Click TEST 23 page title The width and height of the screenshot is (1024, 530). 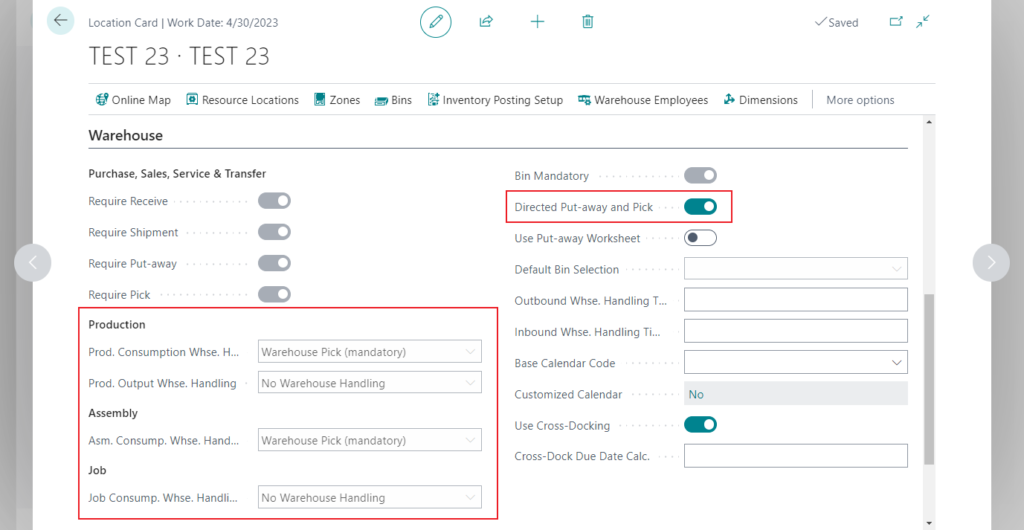point(179,56)
